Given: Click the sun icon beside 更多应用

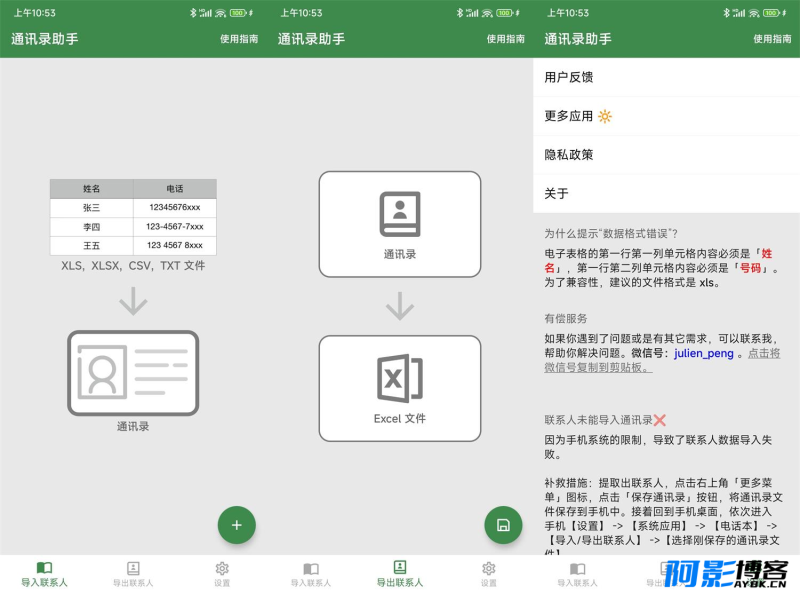Looking at the screenshot, I should point(605,116).
